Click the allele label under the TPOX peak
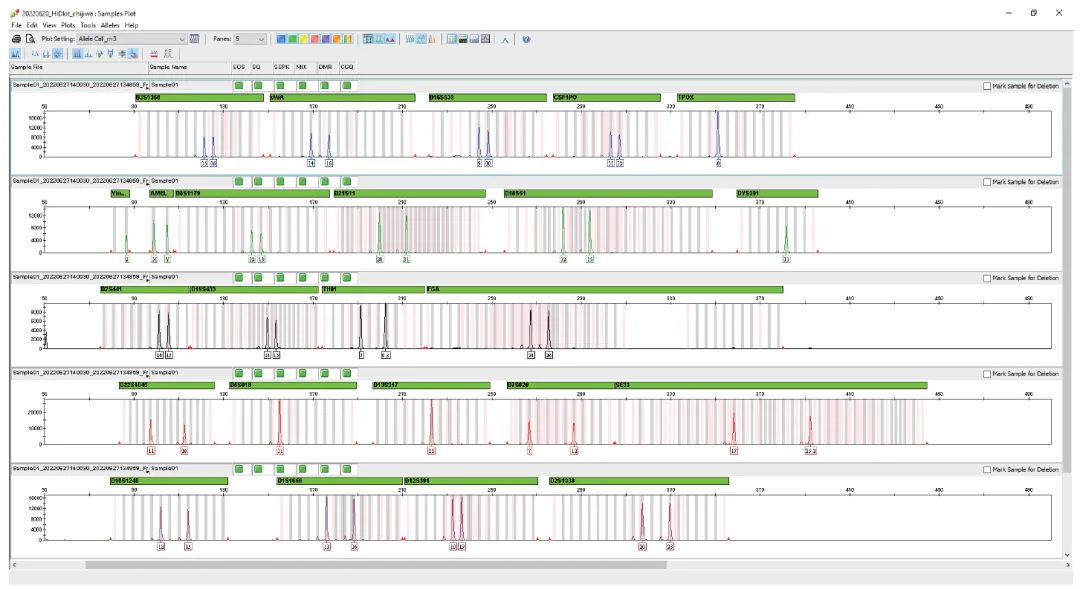Image resolution: width=1080 pixels, height=589 pixels. pyautogui.click(x=718, y=163)
